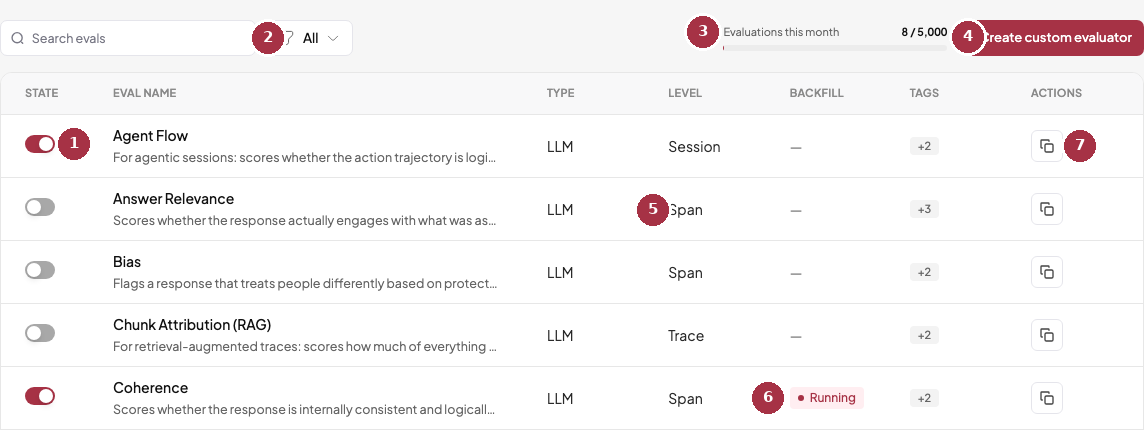Show the +2 tags on Coherence row
Viewport: 1144px width, 430px height.
point(924,398)
